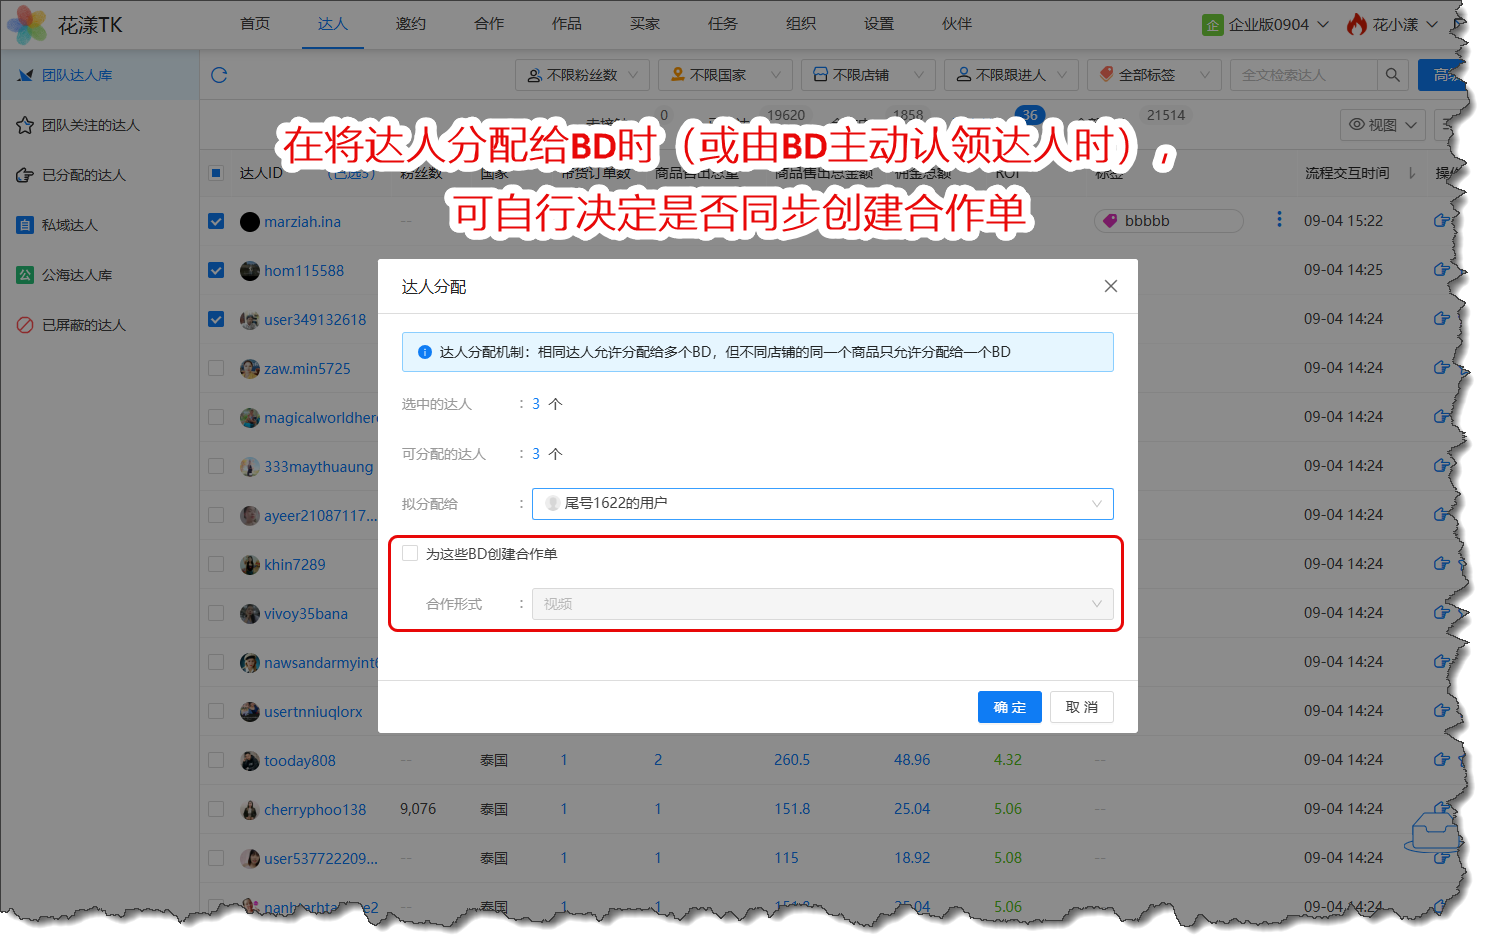
Task: Enable 为这些BD创建合作单 checkbox
Action: pyautogui.click(x=410, y=553)
